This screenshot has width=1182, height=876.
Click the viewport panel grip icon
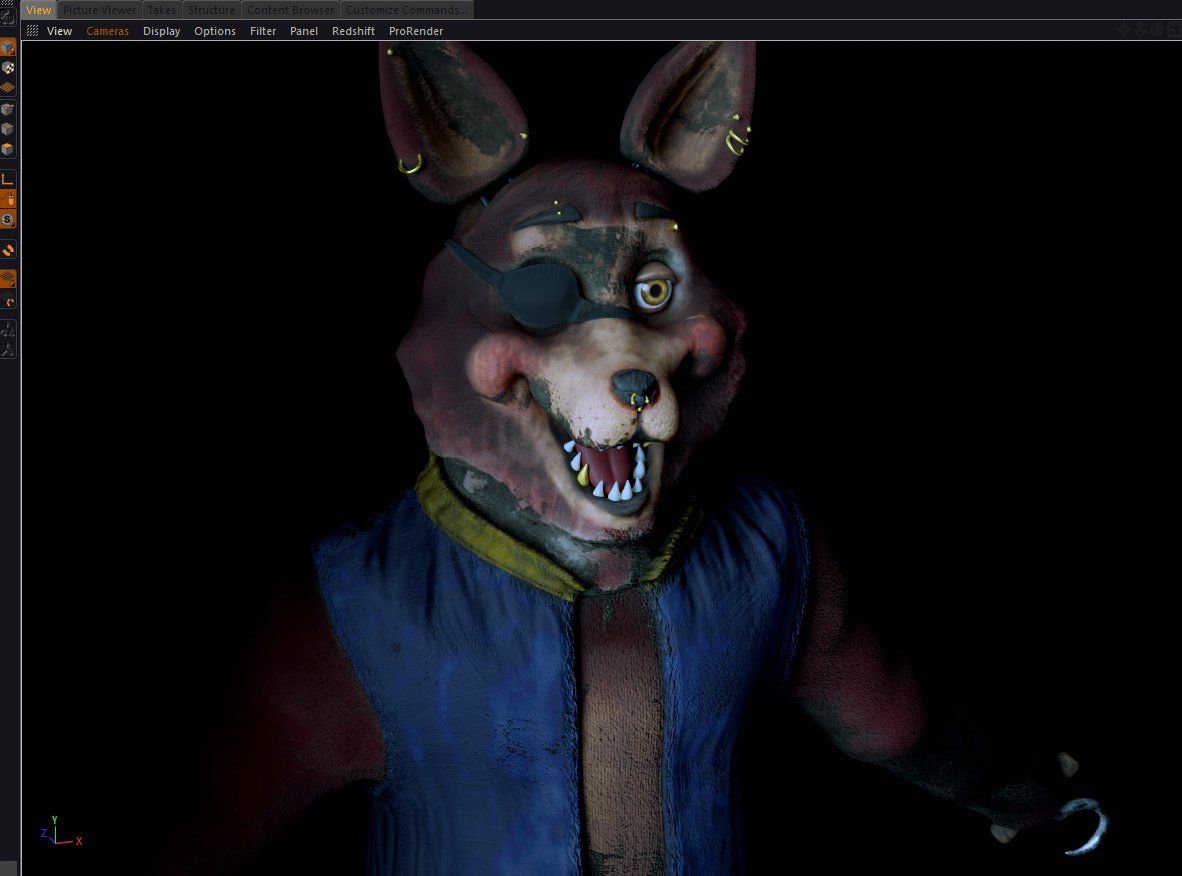click(32, 31)
